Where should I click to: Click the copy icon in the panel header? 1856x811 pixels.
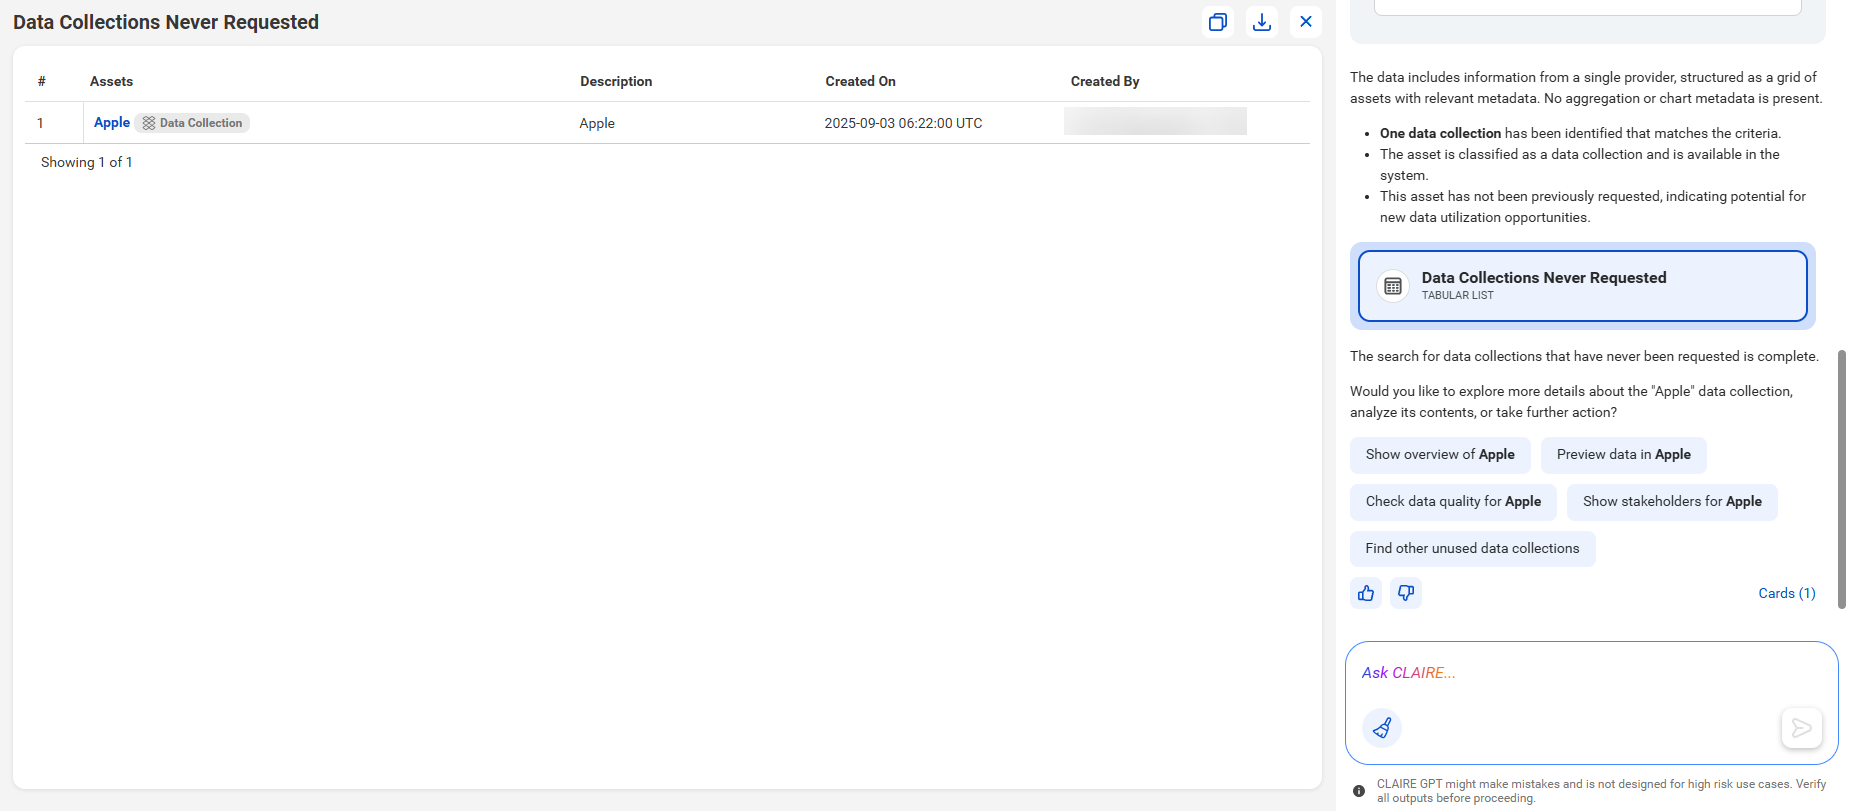click(1217, 22)
